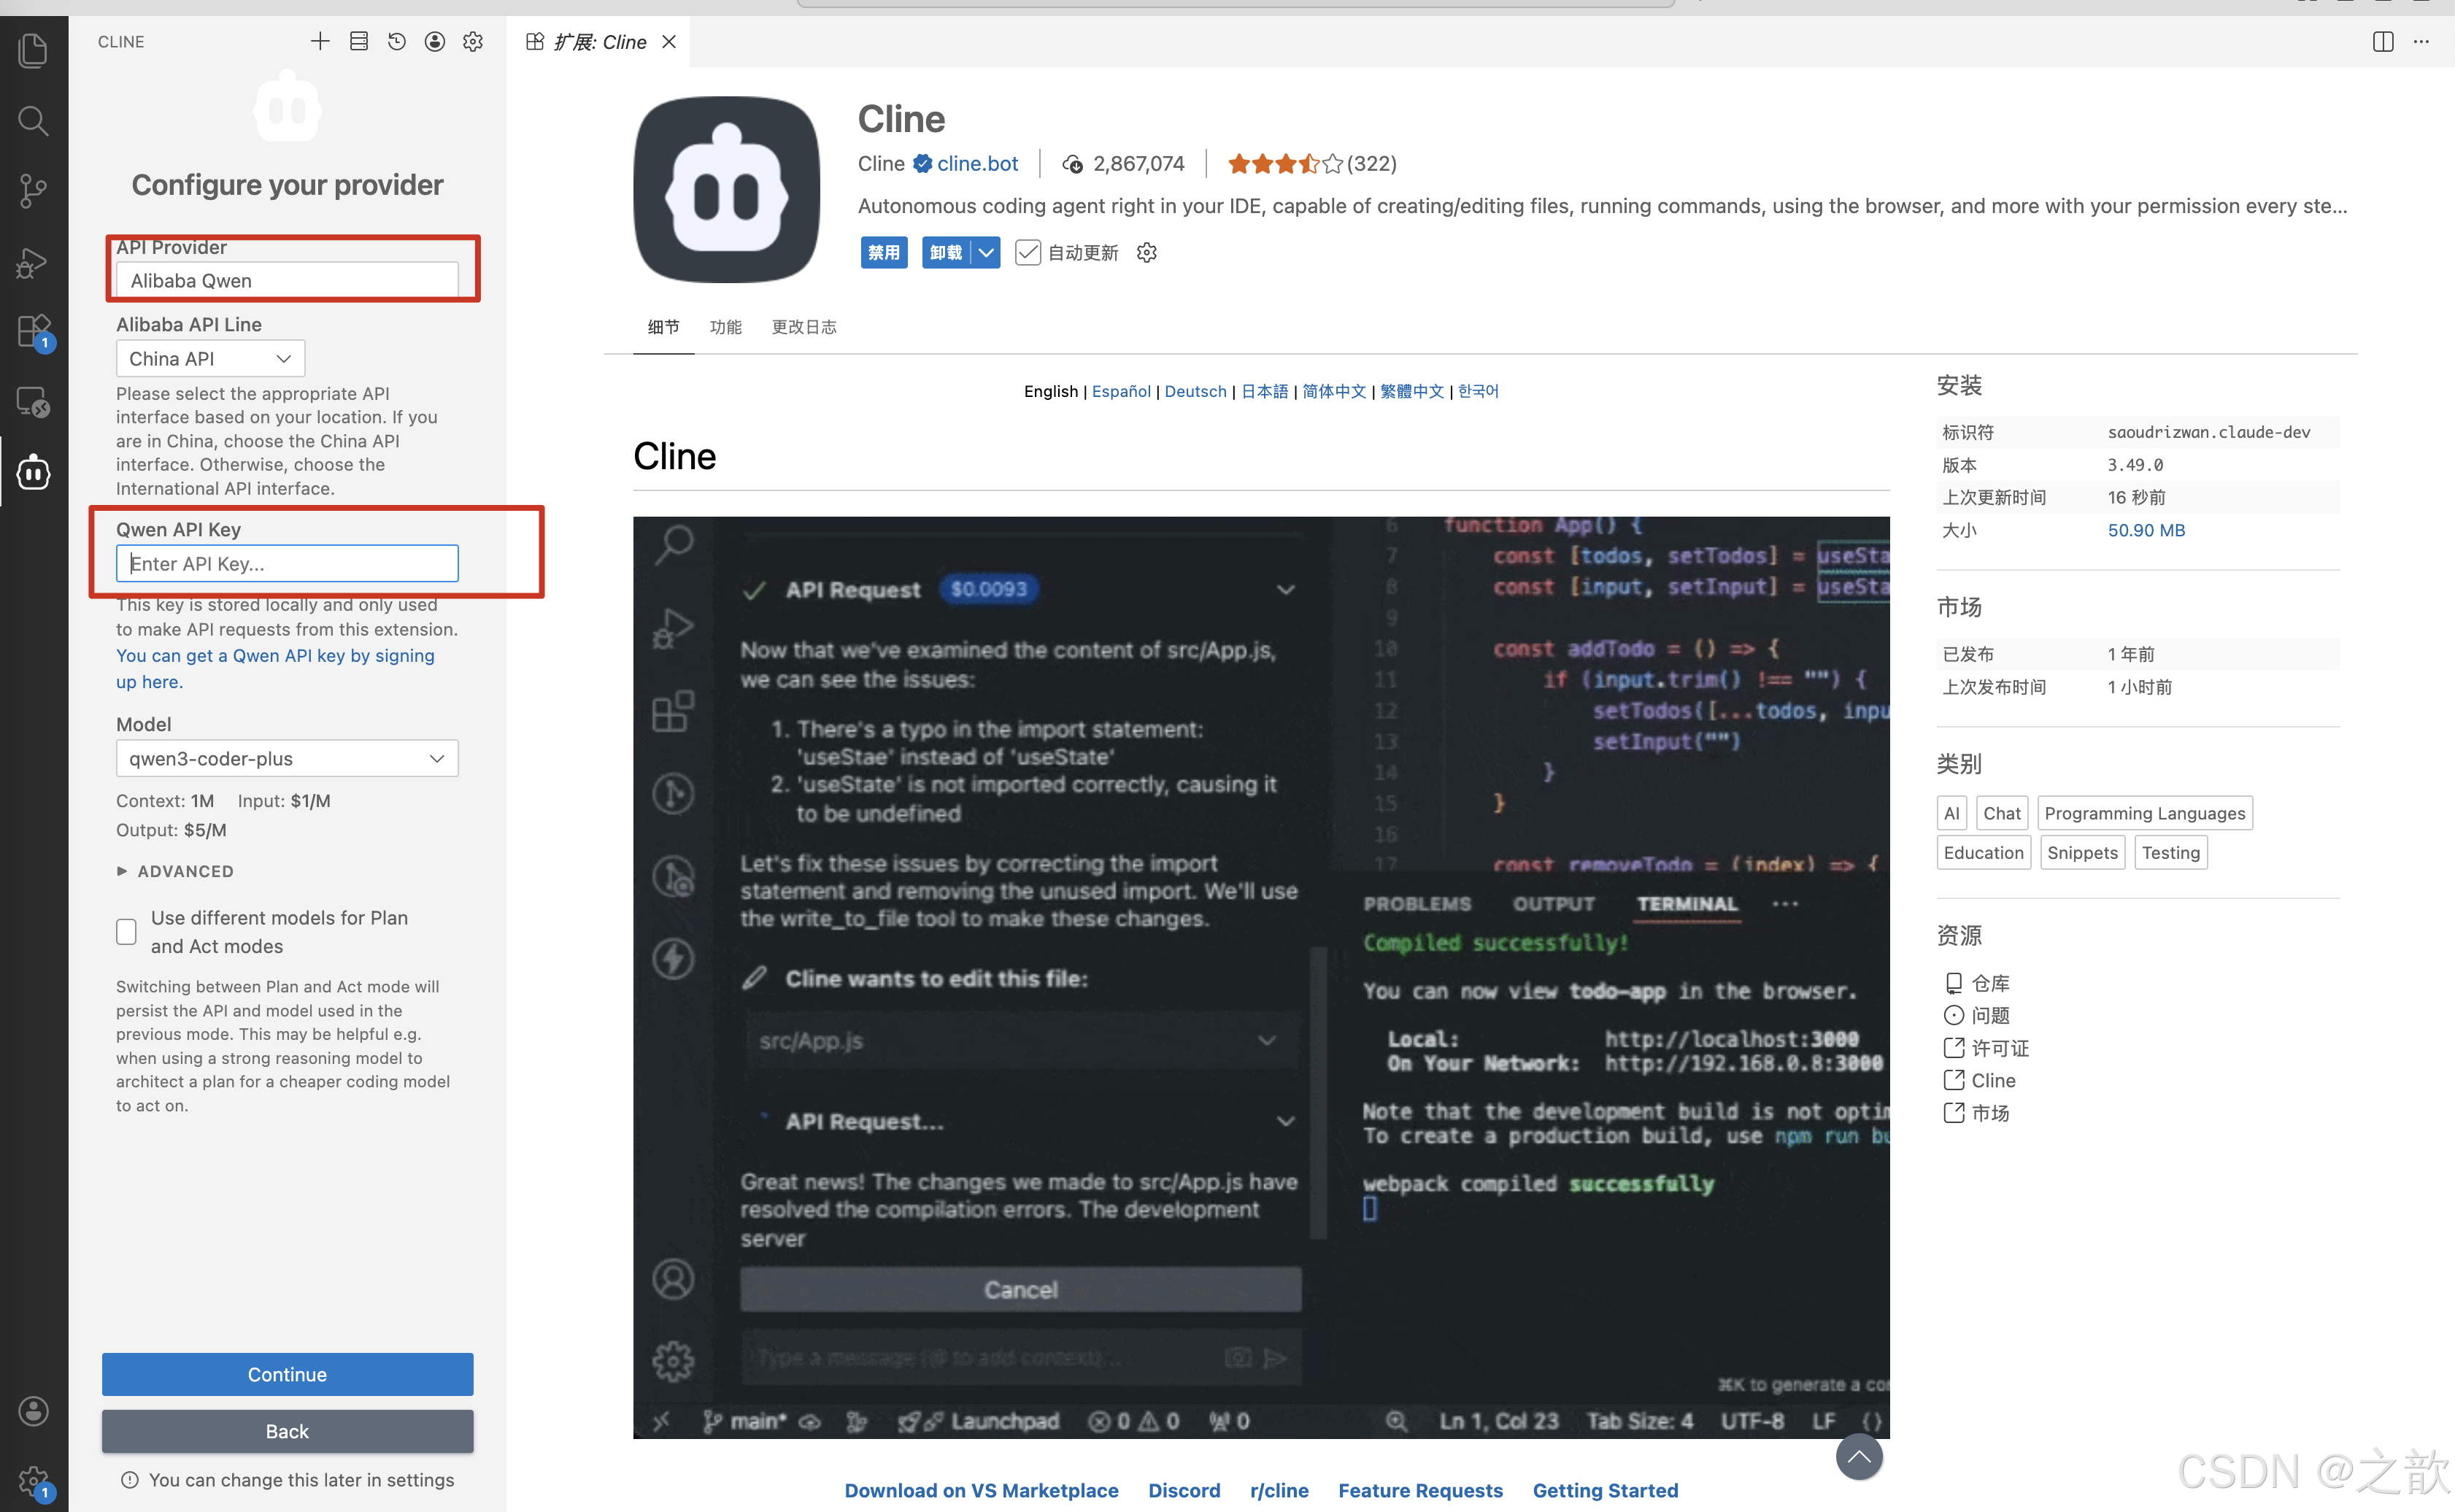Start a new Cline task plus icon
Screen dimensions: 2455x1512
320,41
